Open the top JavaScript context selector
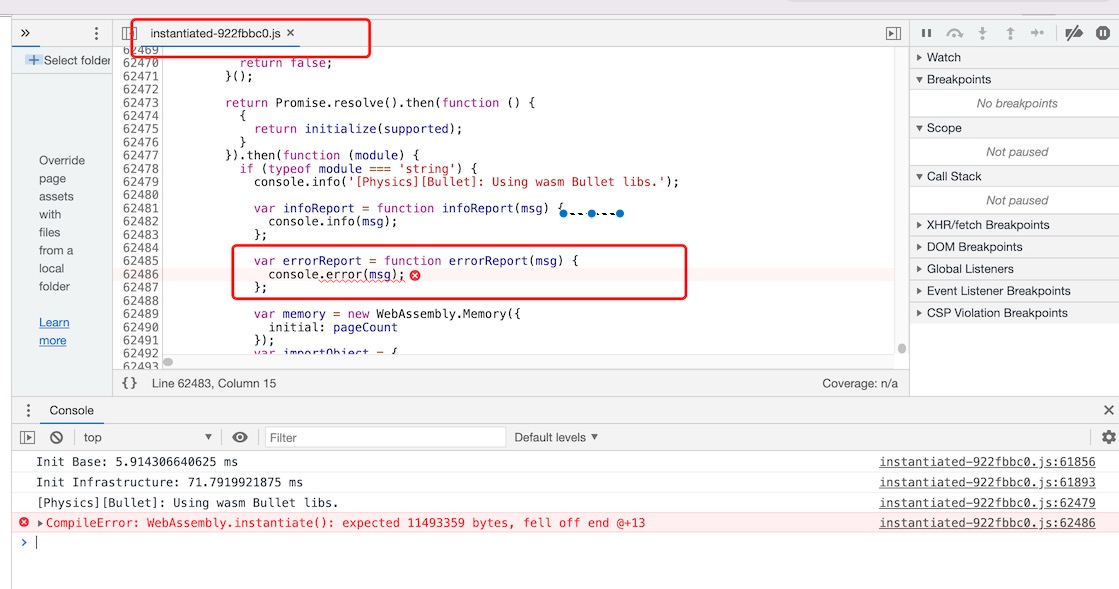1119x589 pixels. [147, 437]
